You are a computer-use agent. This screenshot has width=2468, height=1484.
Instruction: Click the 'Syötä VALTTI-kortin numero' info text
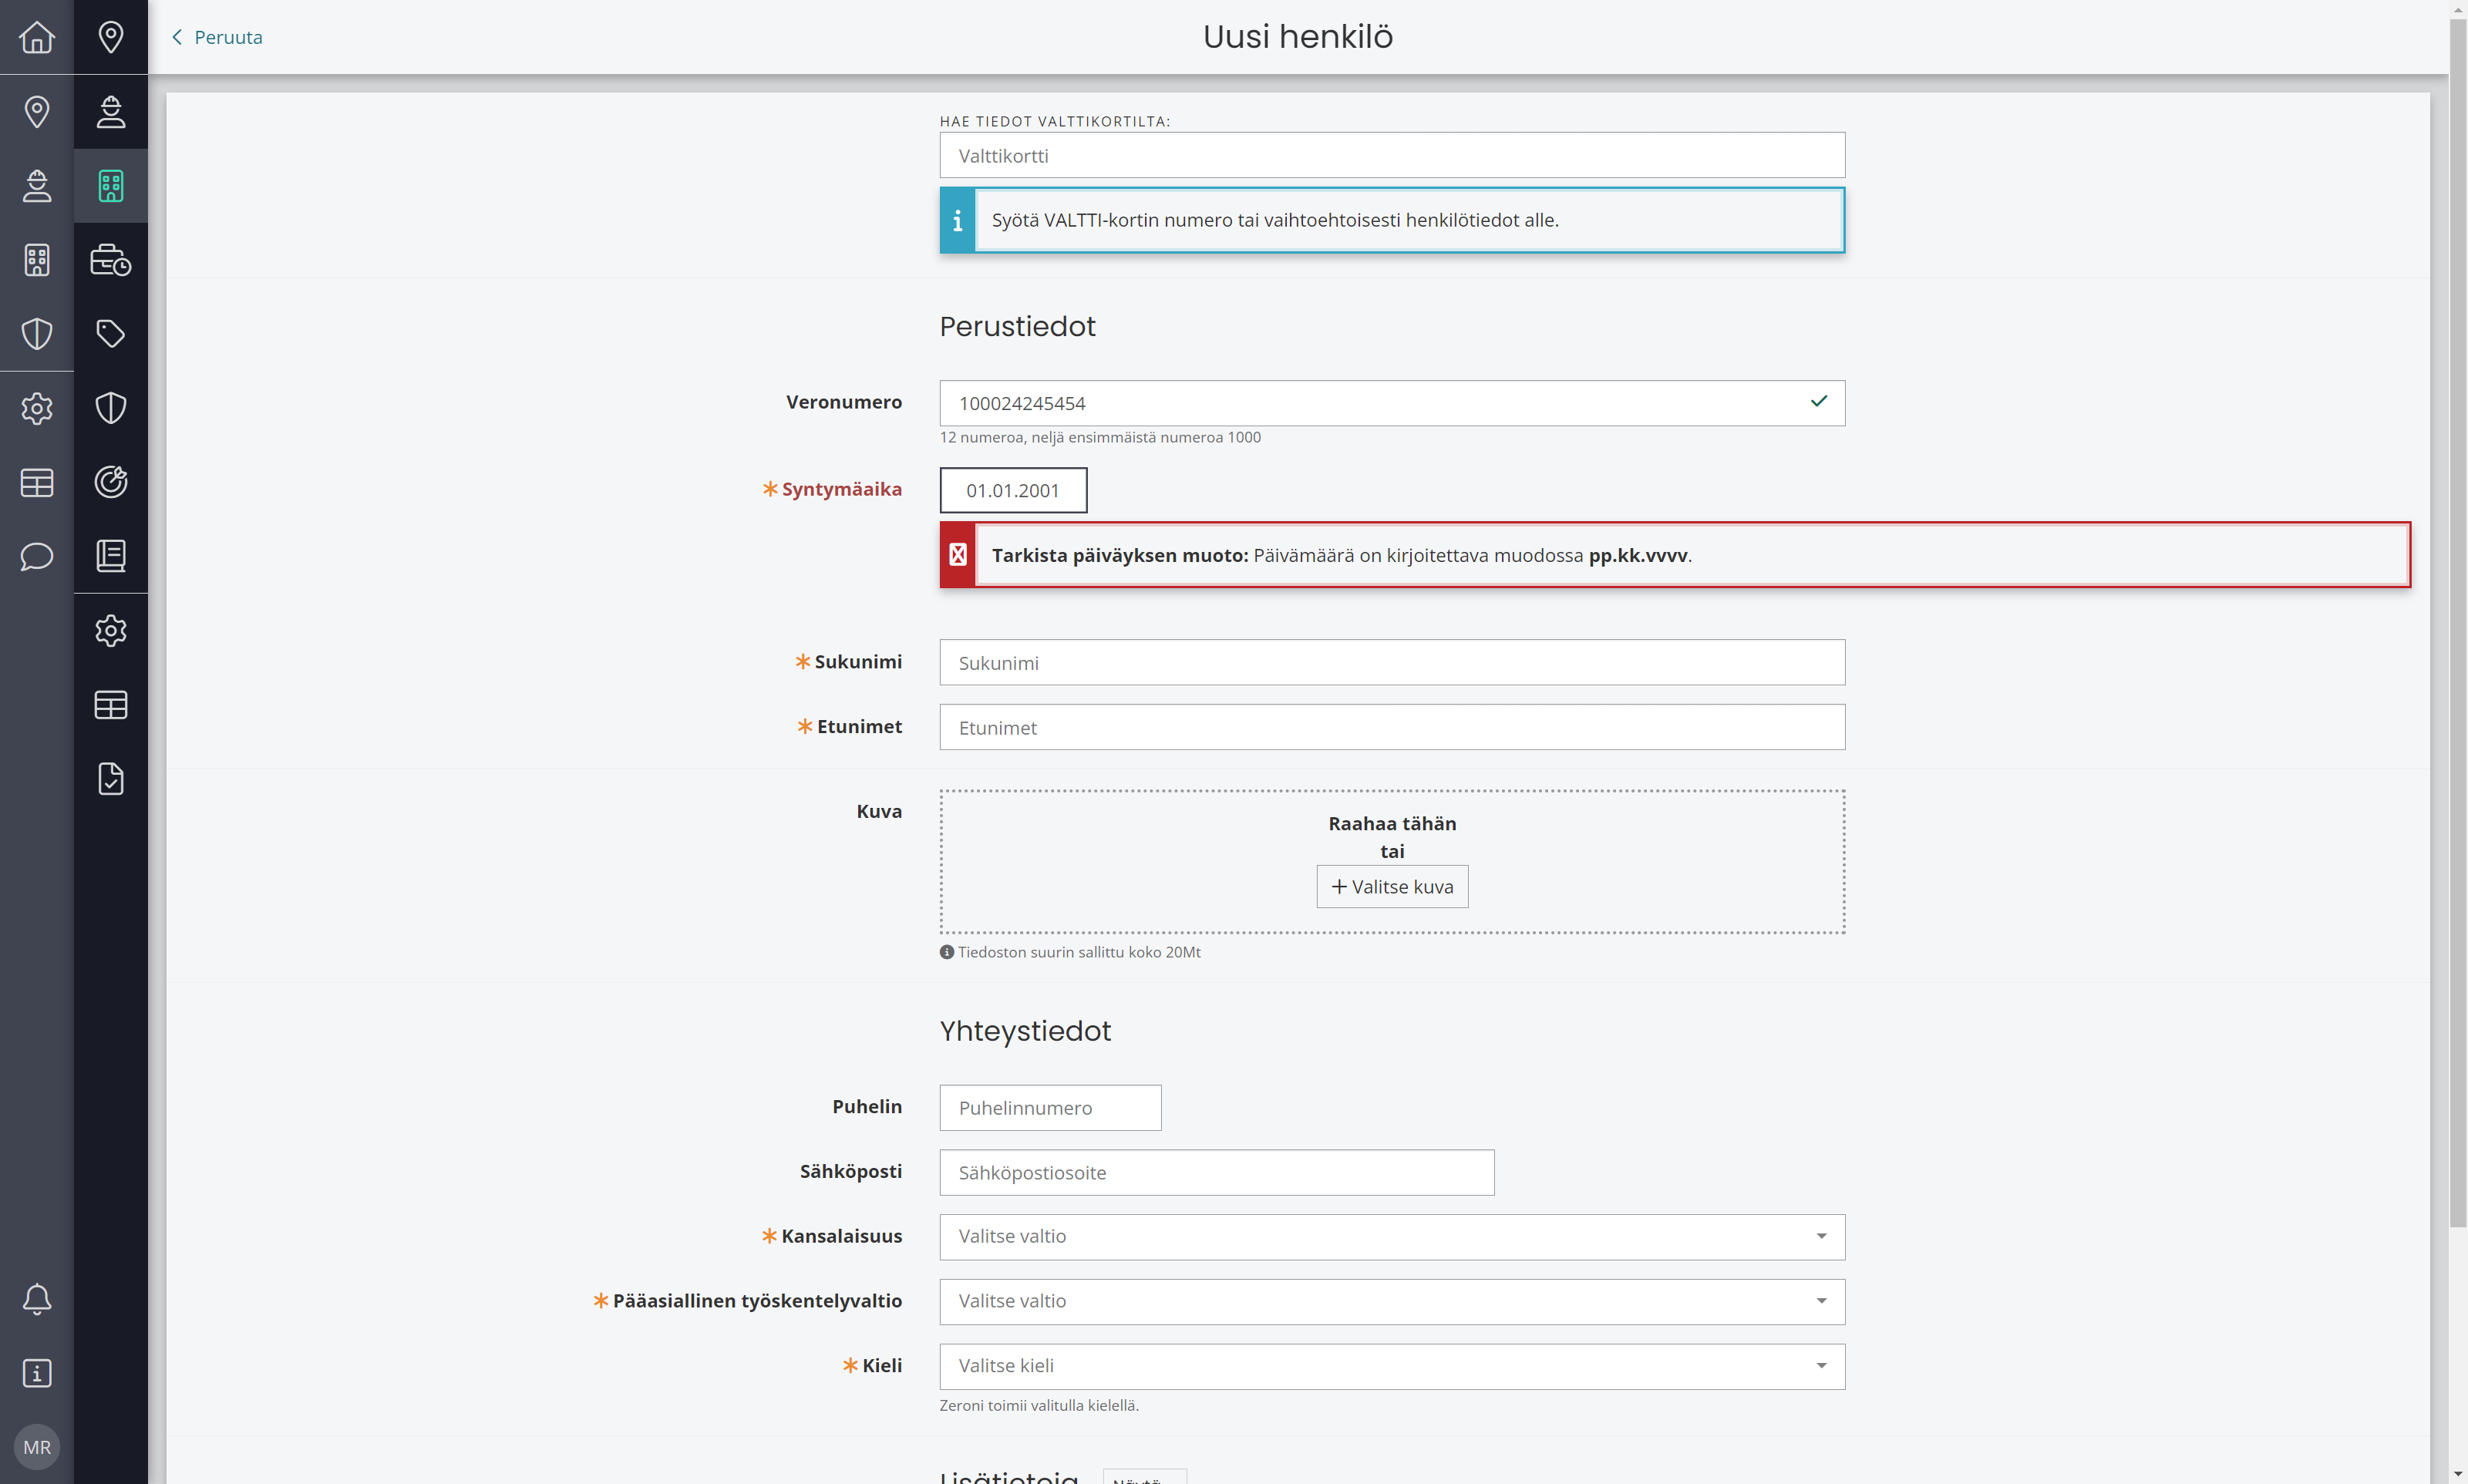[x=1275, y=220]
